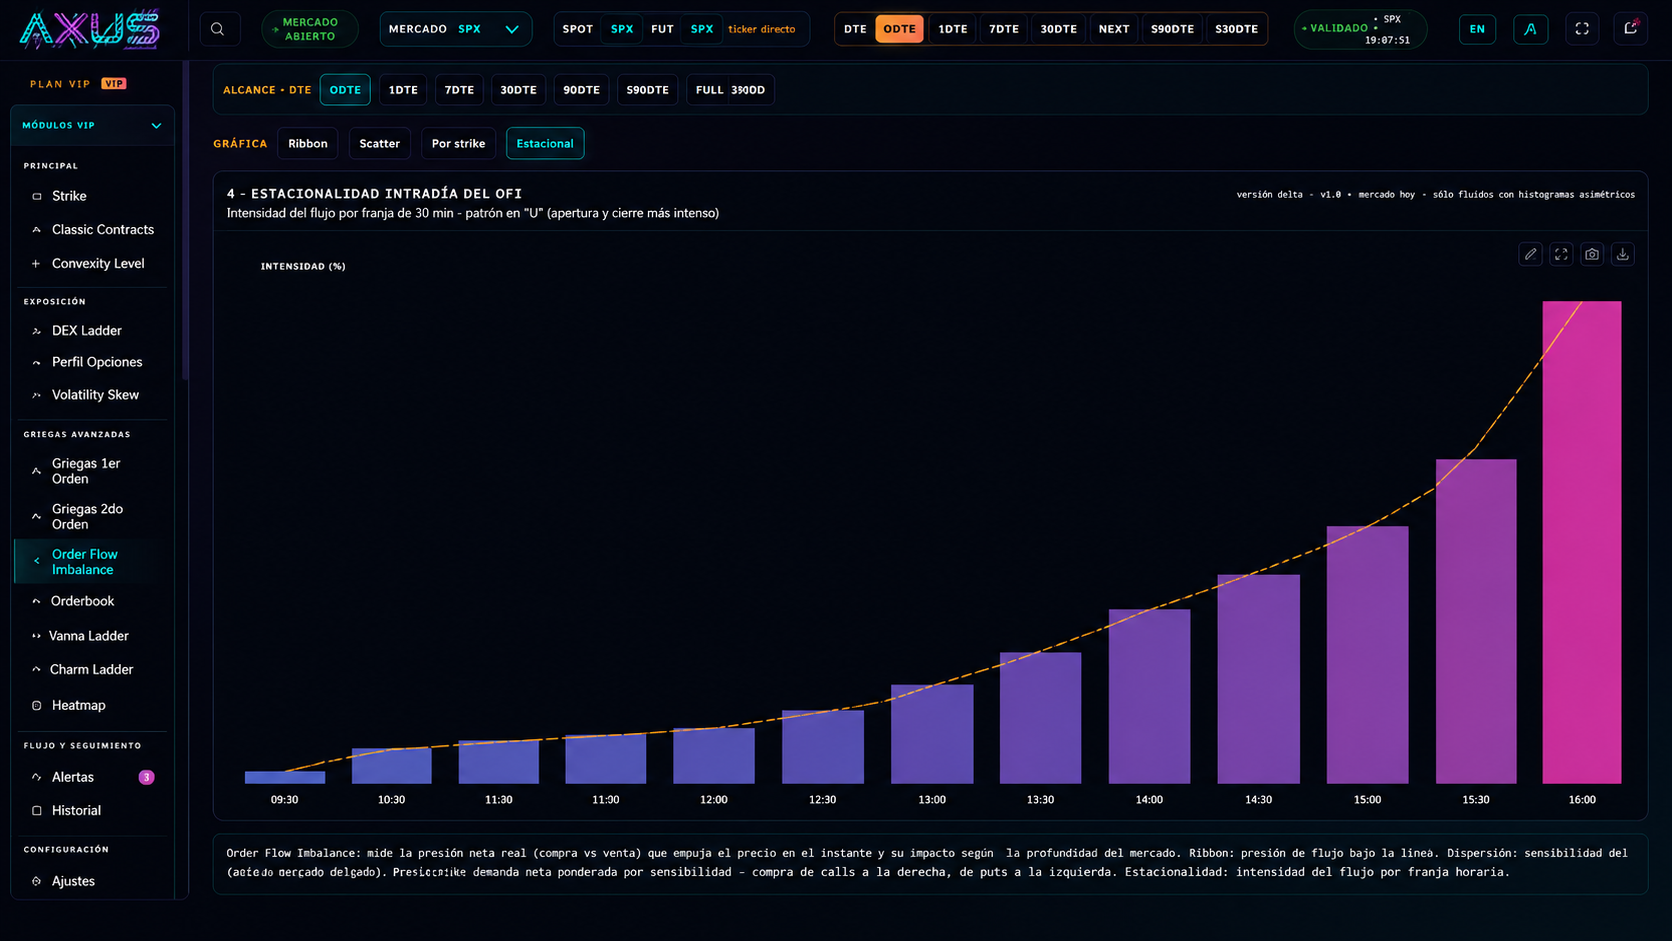
Task: Click the Mercado Abierto status button
Action: 310,29
